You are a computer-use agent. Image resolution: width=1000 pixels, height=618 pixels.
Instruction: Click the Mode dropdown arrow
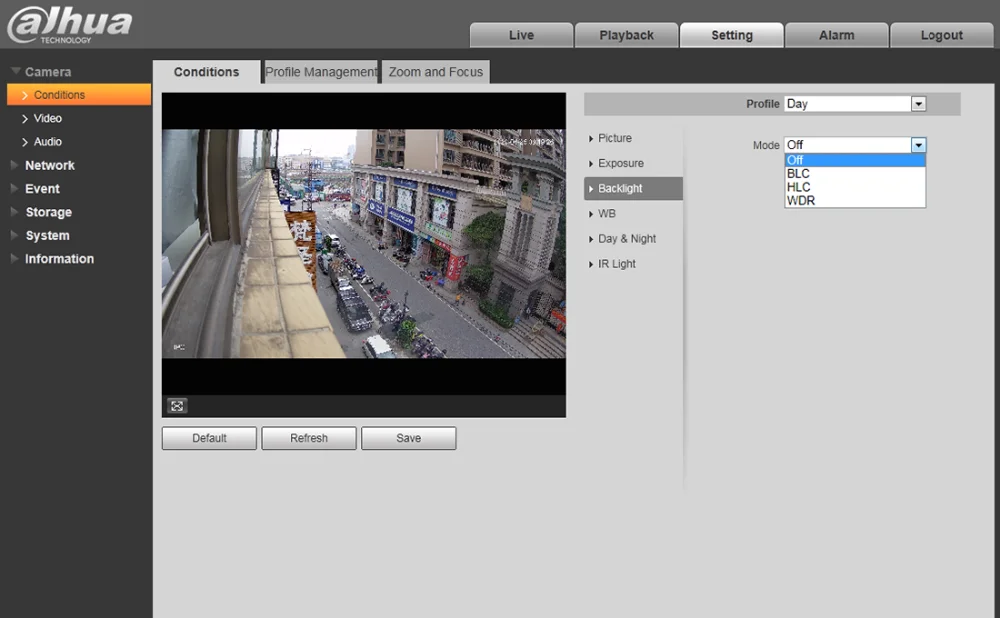pos(918,145)
